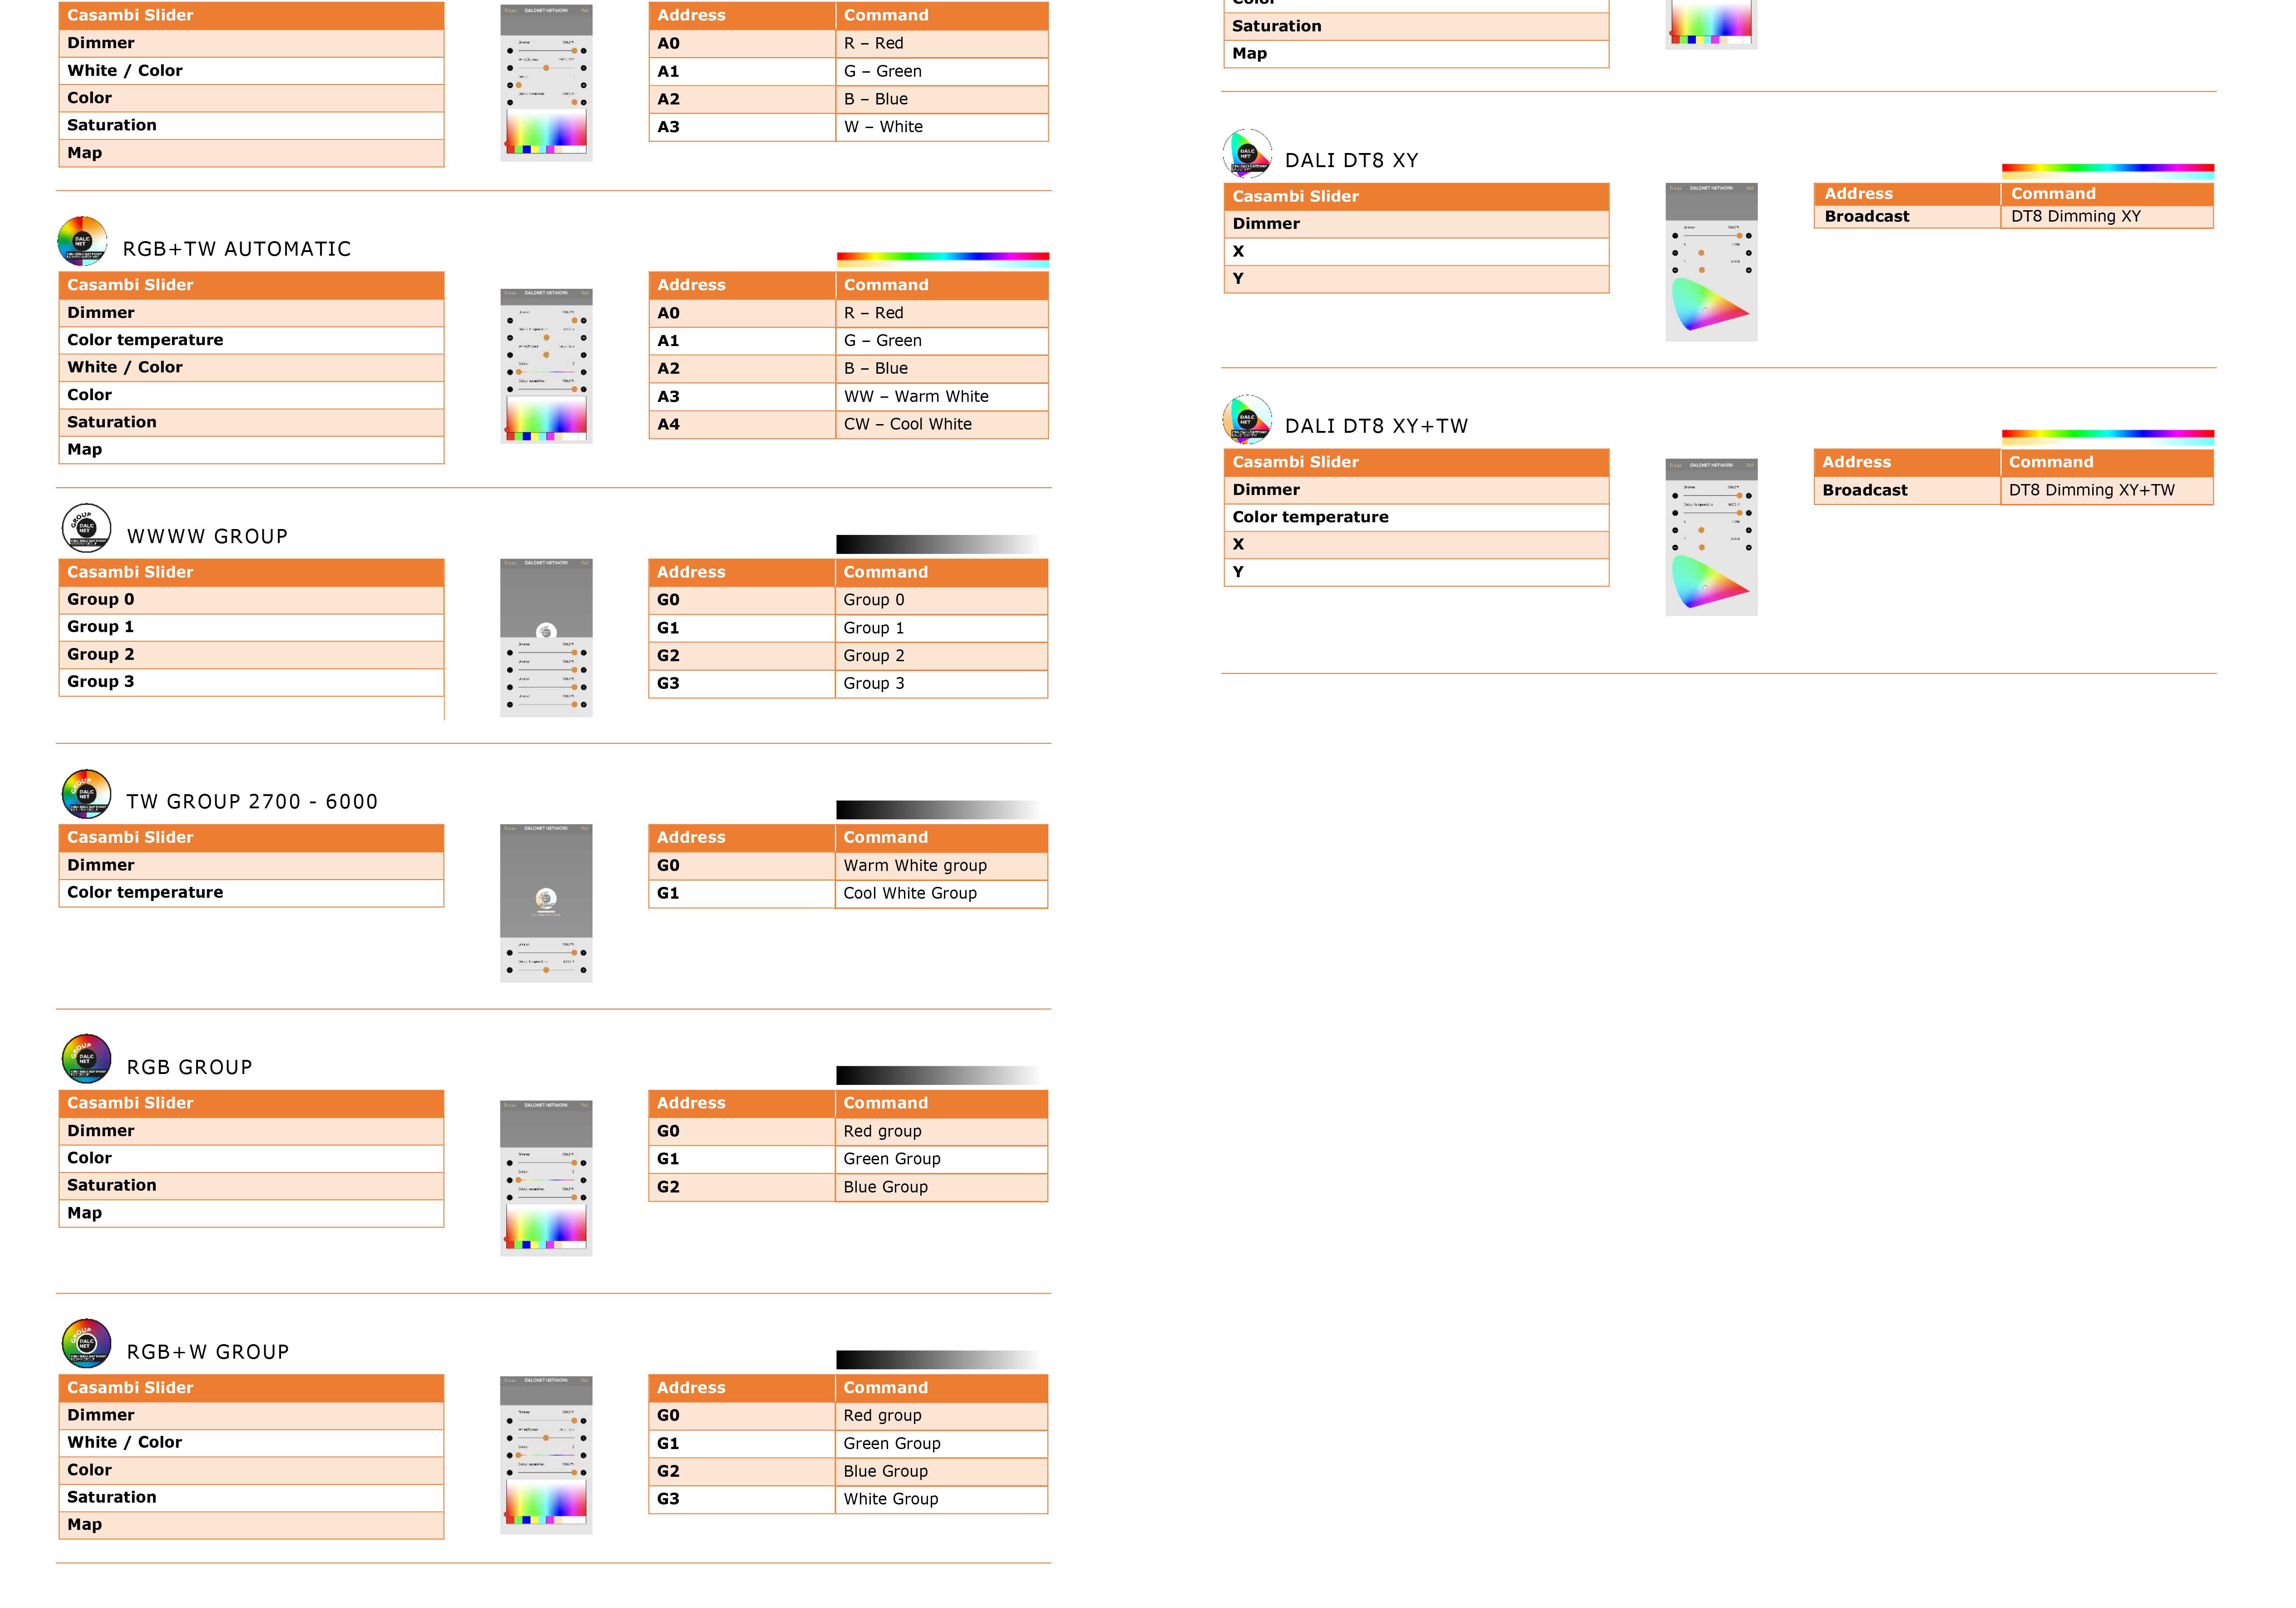The height and width of the screenshot is (1608, 2296).
Task: Click 'Group 3' in the WWWW GROUP Casambi Slider table
Action: coord(251,682)
